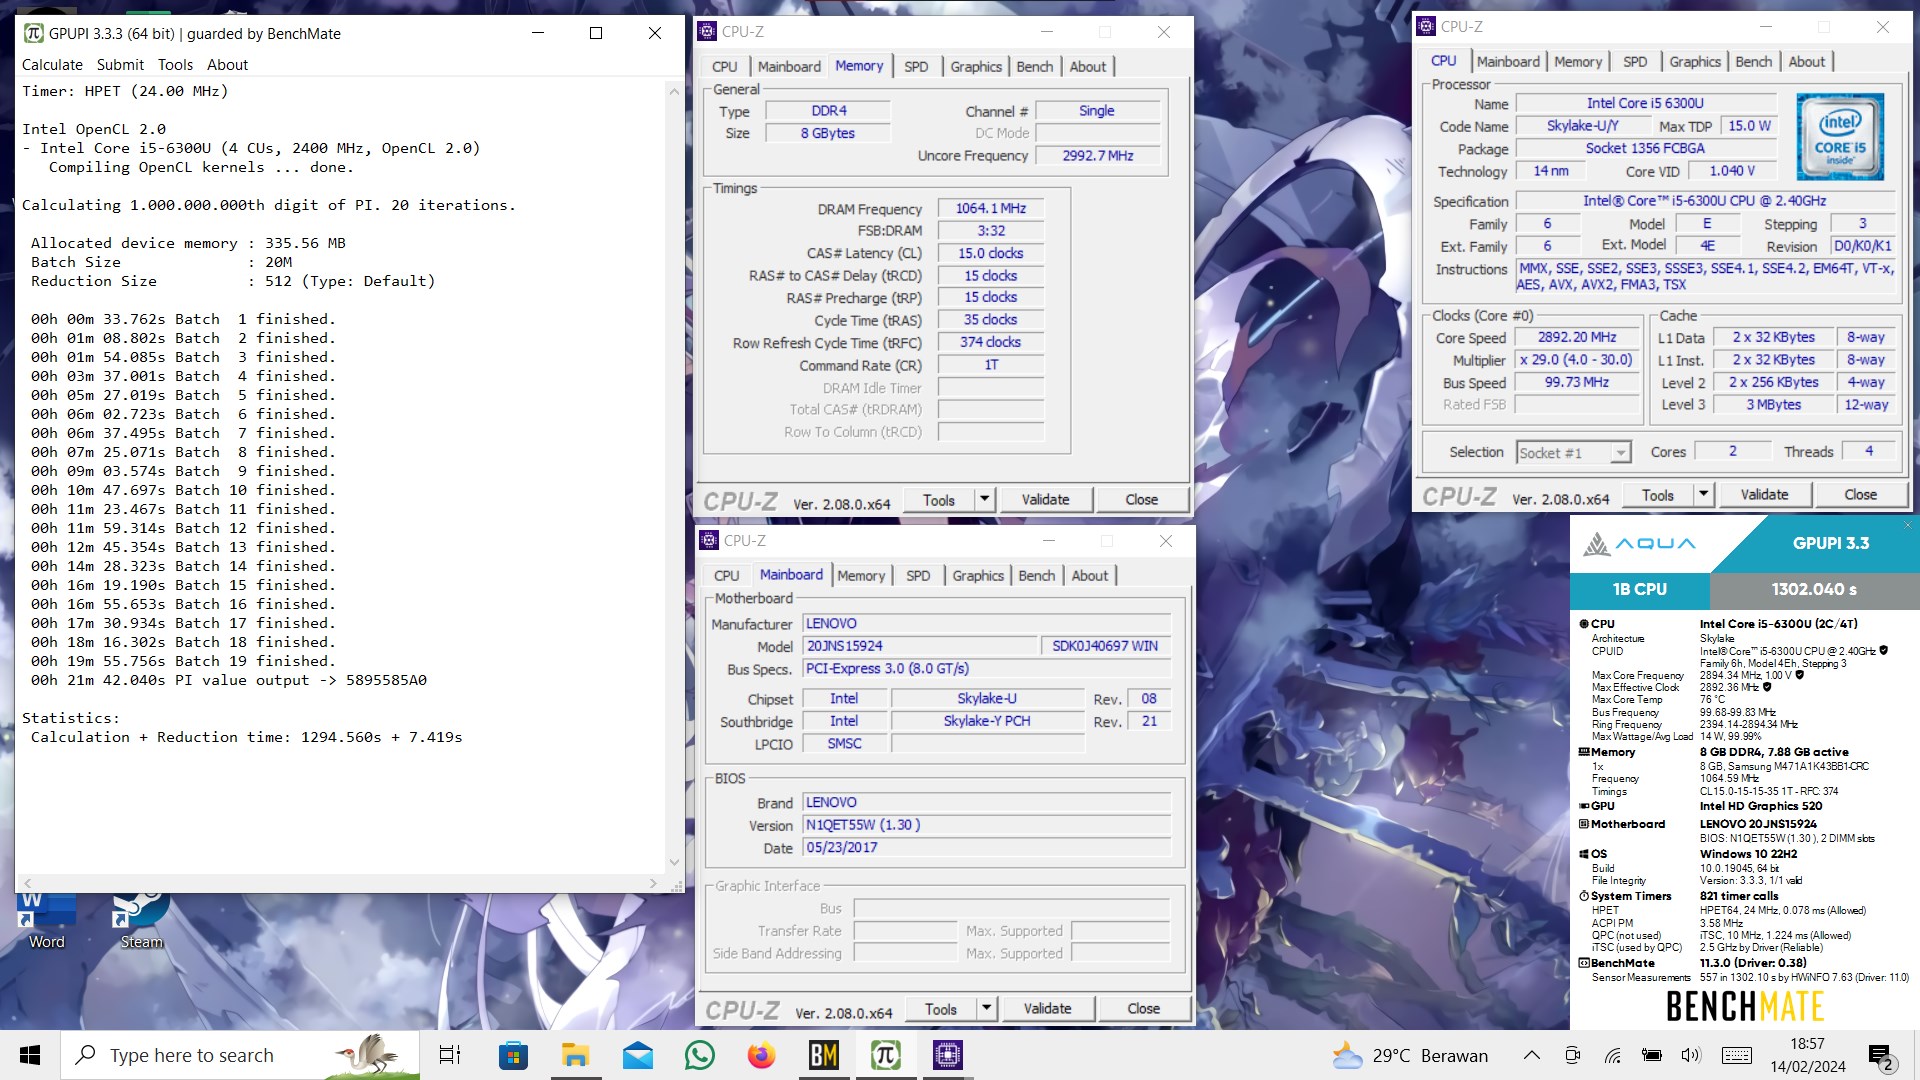
Task: Open the Tools menu in GPUPI
Action: coord(175,64)
